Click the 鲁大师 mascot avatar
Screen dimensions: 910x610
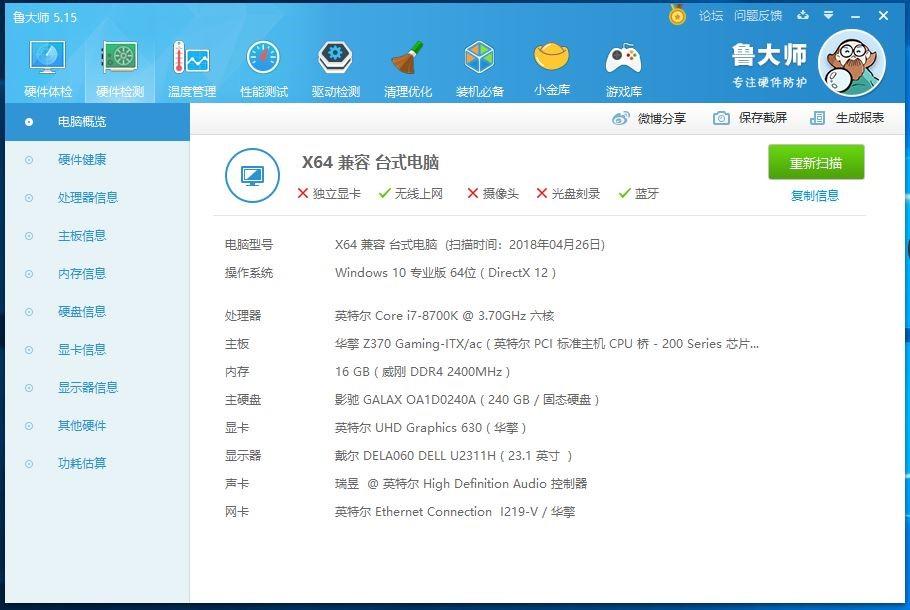[851, 63]
